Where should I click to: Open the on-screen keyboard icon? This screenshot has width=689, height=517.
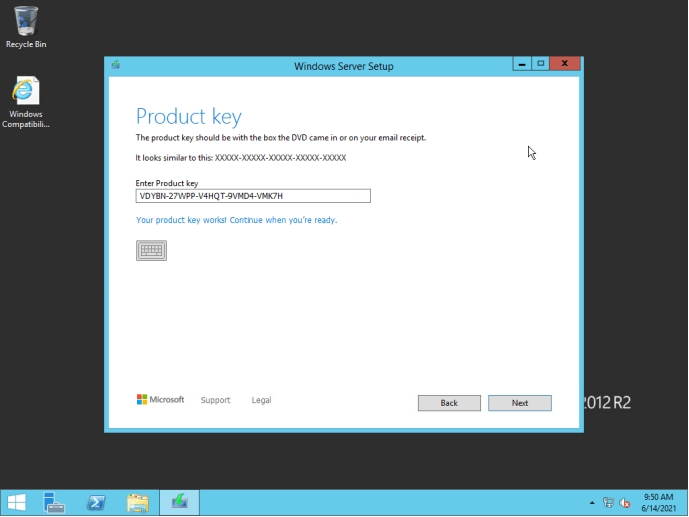151,250
